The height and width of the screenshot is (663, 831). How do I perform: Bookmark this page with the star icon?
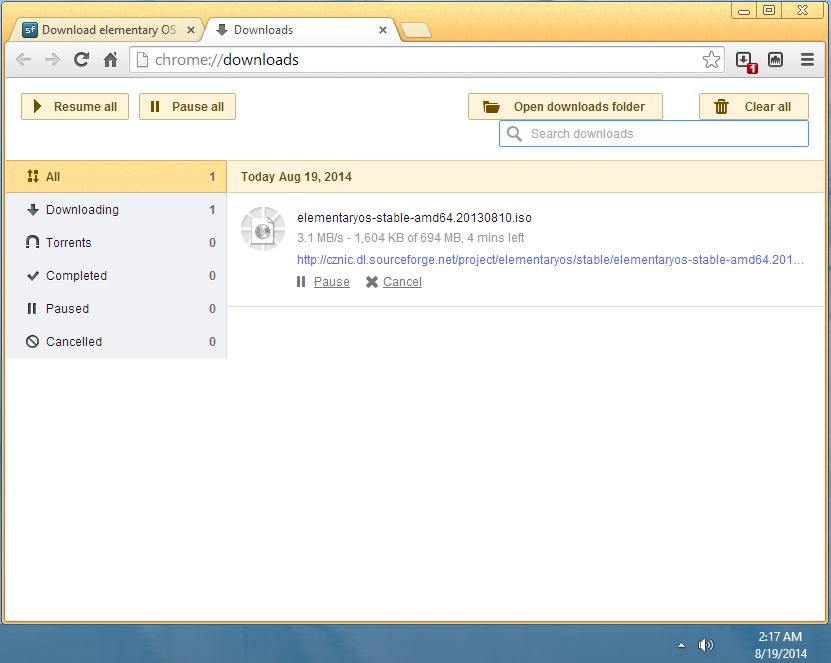[711, 59]
